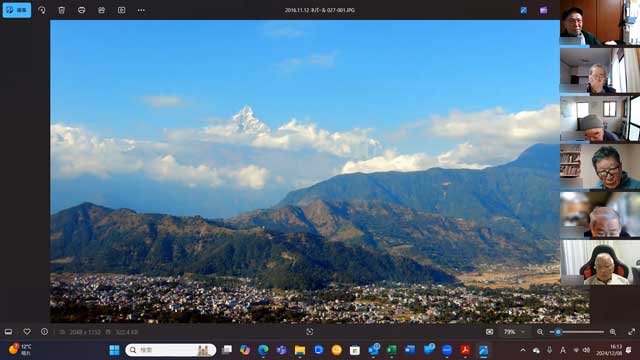Open the weather widget showing 12°C
This screenshot has height=360, width=640.
coord(20,350)
